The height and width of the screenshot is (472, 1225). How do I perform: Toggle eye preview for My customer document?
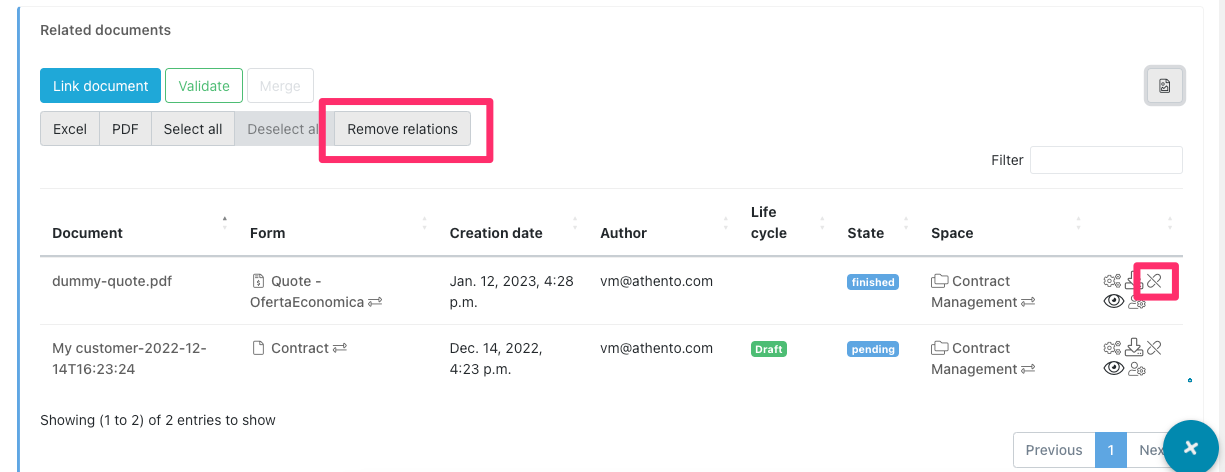click(x=1113, y=369)
